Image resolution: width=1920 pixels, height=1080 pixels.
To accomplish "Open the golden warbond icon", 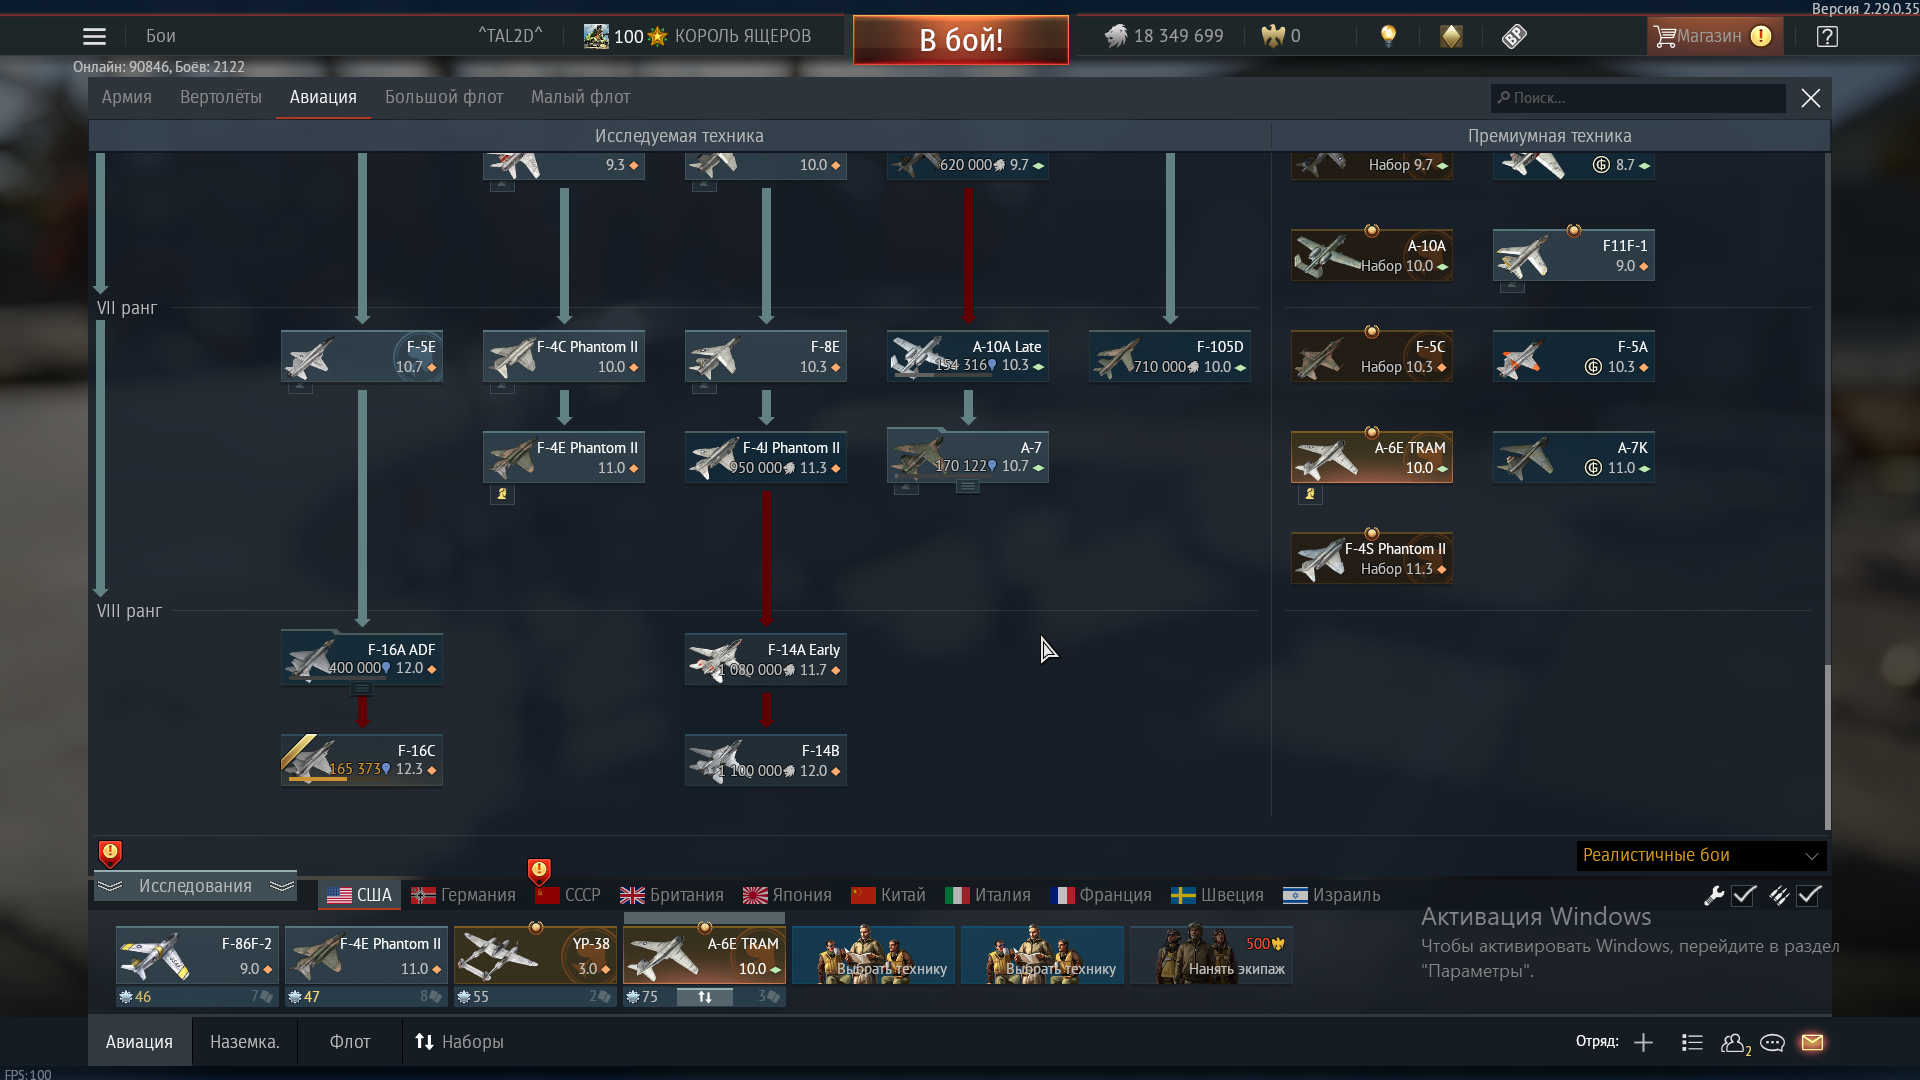I will (1451, 36).
